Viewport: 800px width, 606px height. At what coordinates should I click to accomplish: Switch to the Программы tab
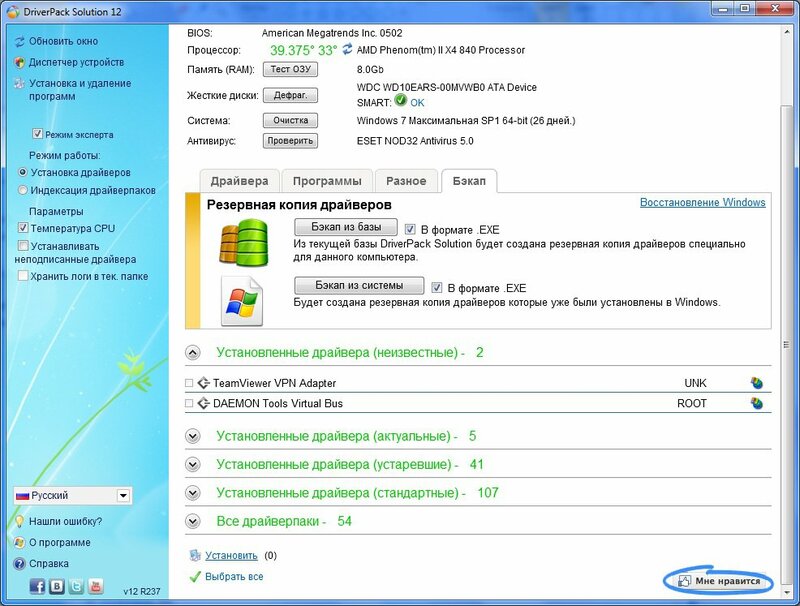(x=327, y=181)
